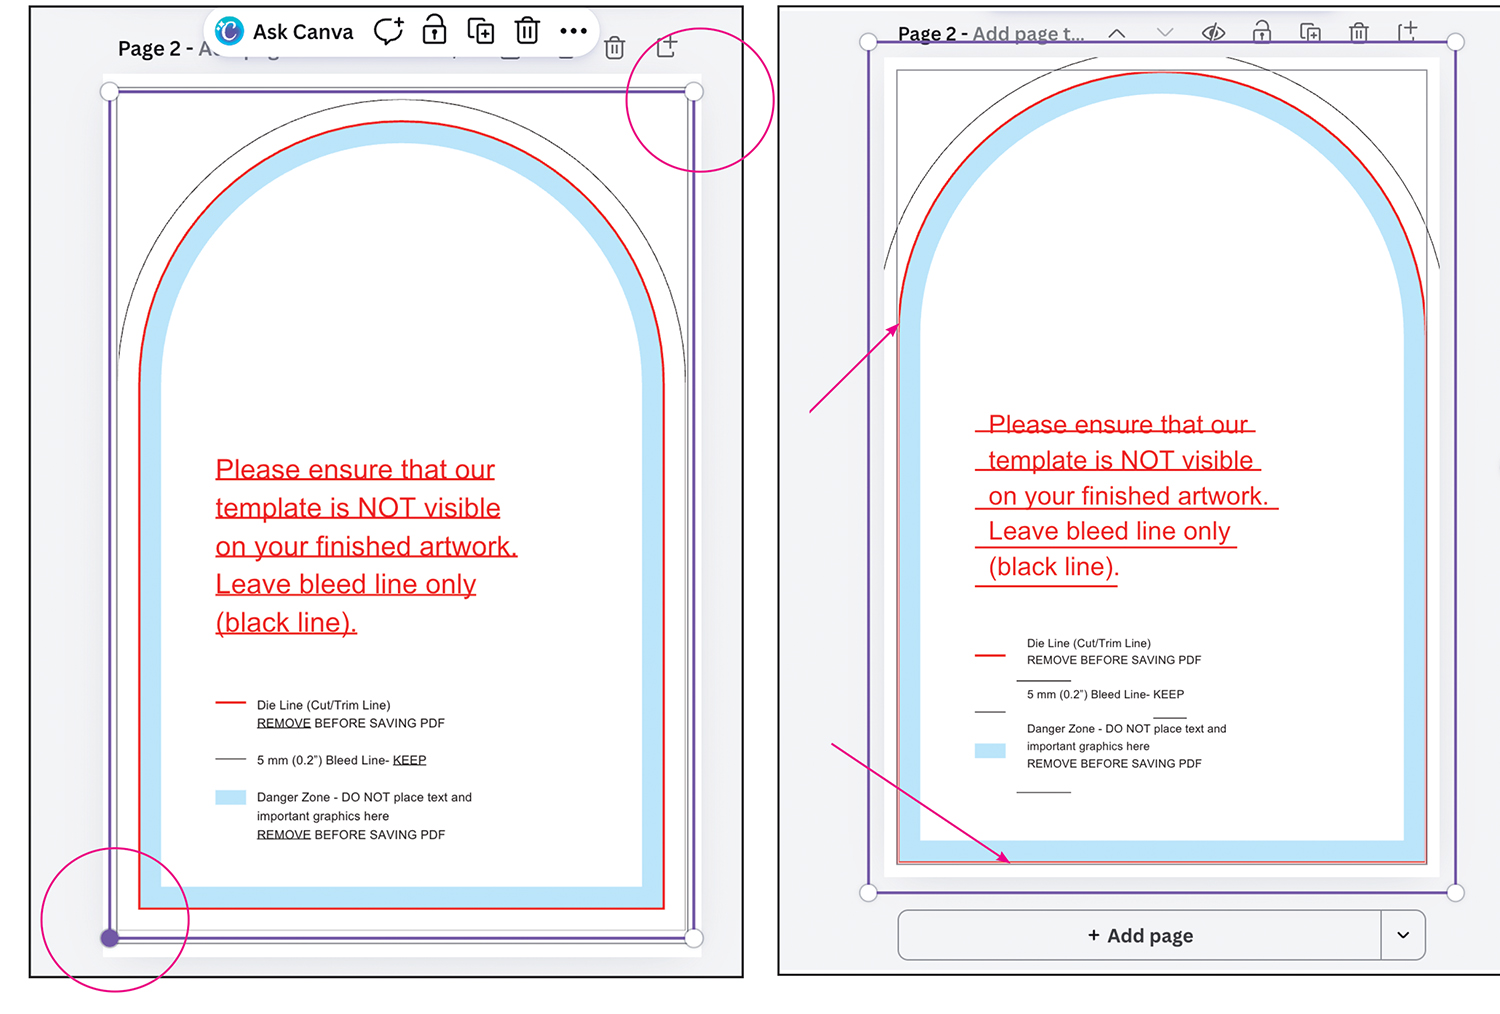Viewport: 1500px width, 1014px height.
Task: Click the filled purple bottom-left corner handle
Action: tap(110, 938)
